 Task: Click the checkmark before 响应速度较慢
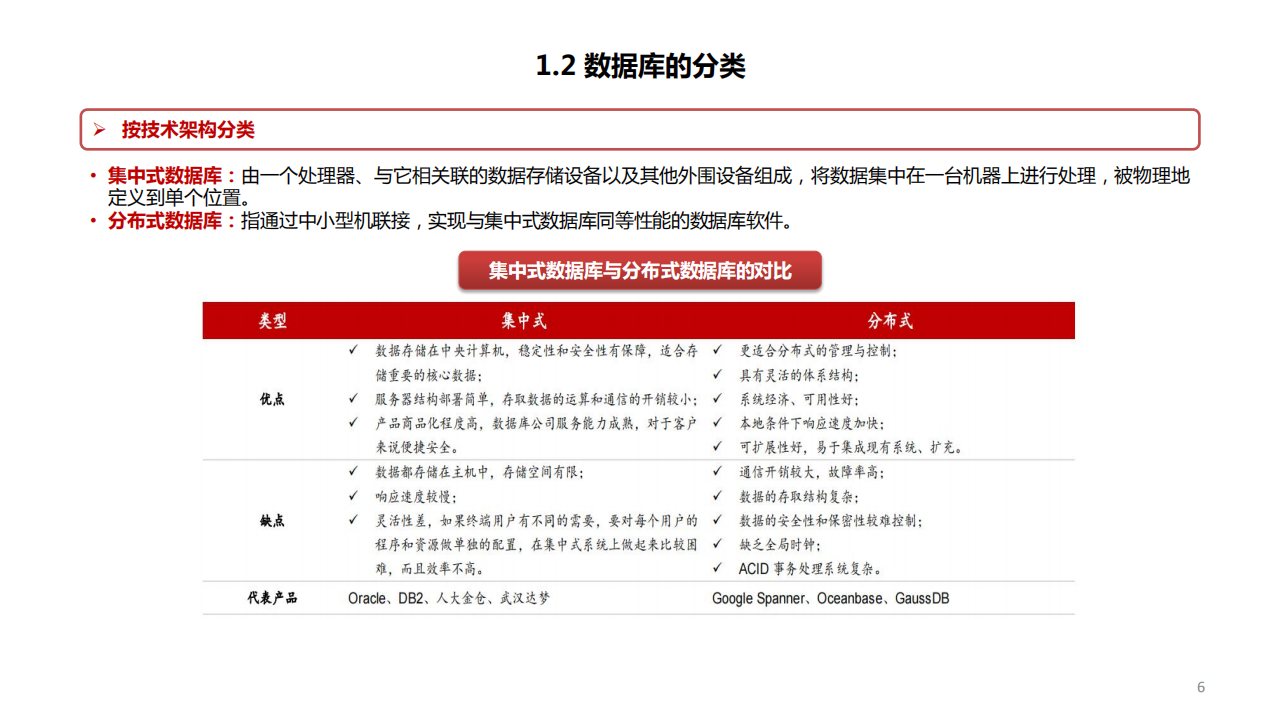coord(352,496)
